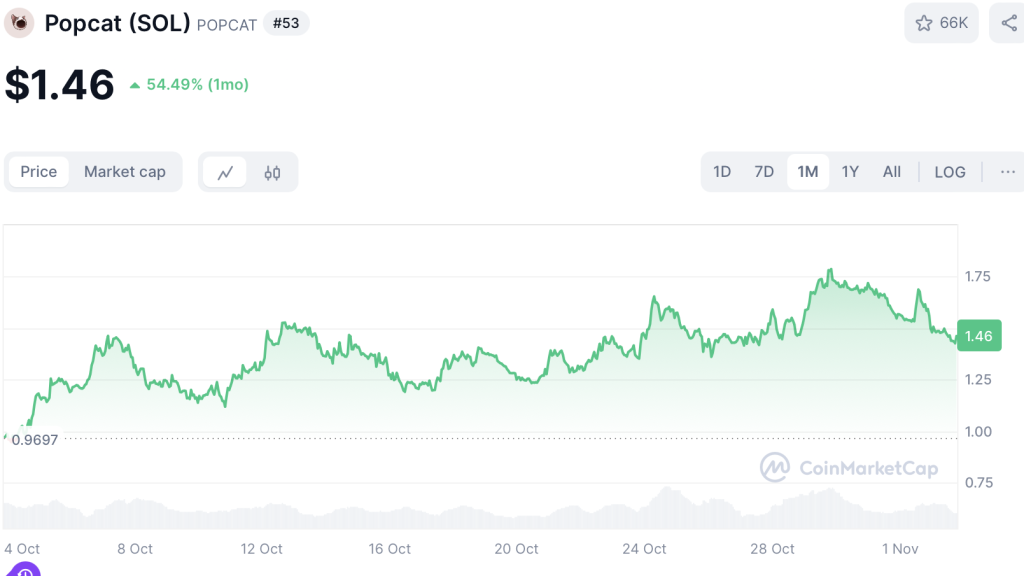Viewport: 1024px width, 576px height.
Task: Click the 4 Oct date label
Action: tap(22, 549)
